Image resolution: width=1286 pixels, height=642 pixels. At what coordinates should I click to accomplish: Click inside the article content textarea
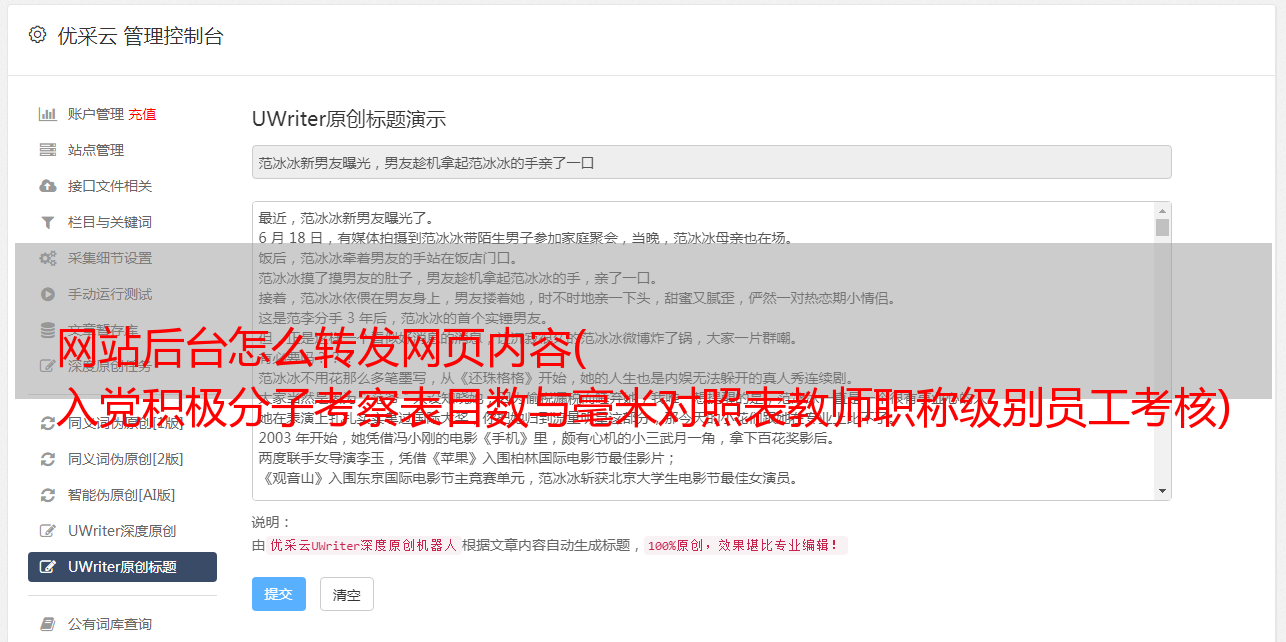(x=703, y=351)
